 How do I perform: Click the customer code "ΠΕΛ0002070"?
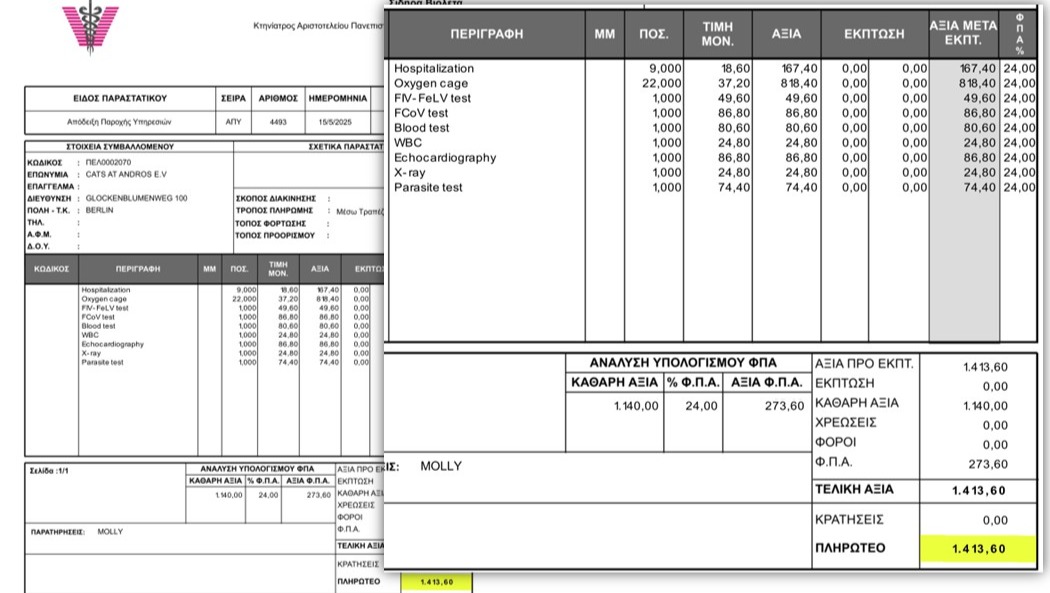tap(108, 162)
